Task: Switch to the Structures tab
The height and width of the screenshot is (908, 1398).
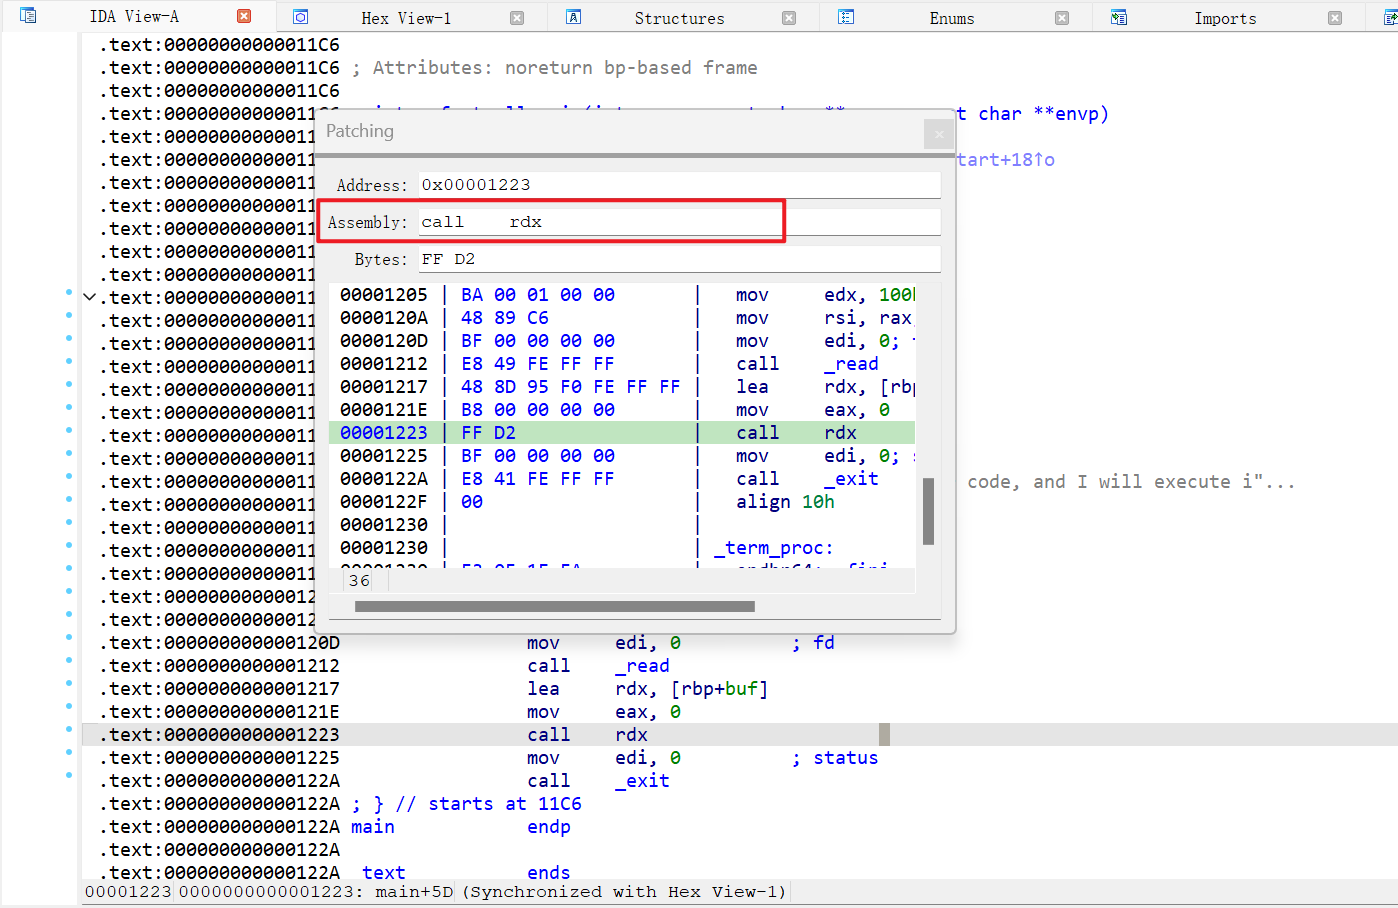Action: coord(679,18)
